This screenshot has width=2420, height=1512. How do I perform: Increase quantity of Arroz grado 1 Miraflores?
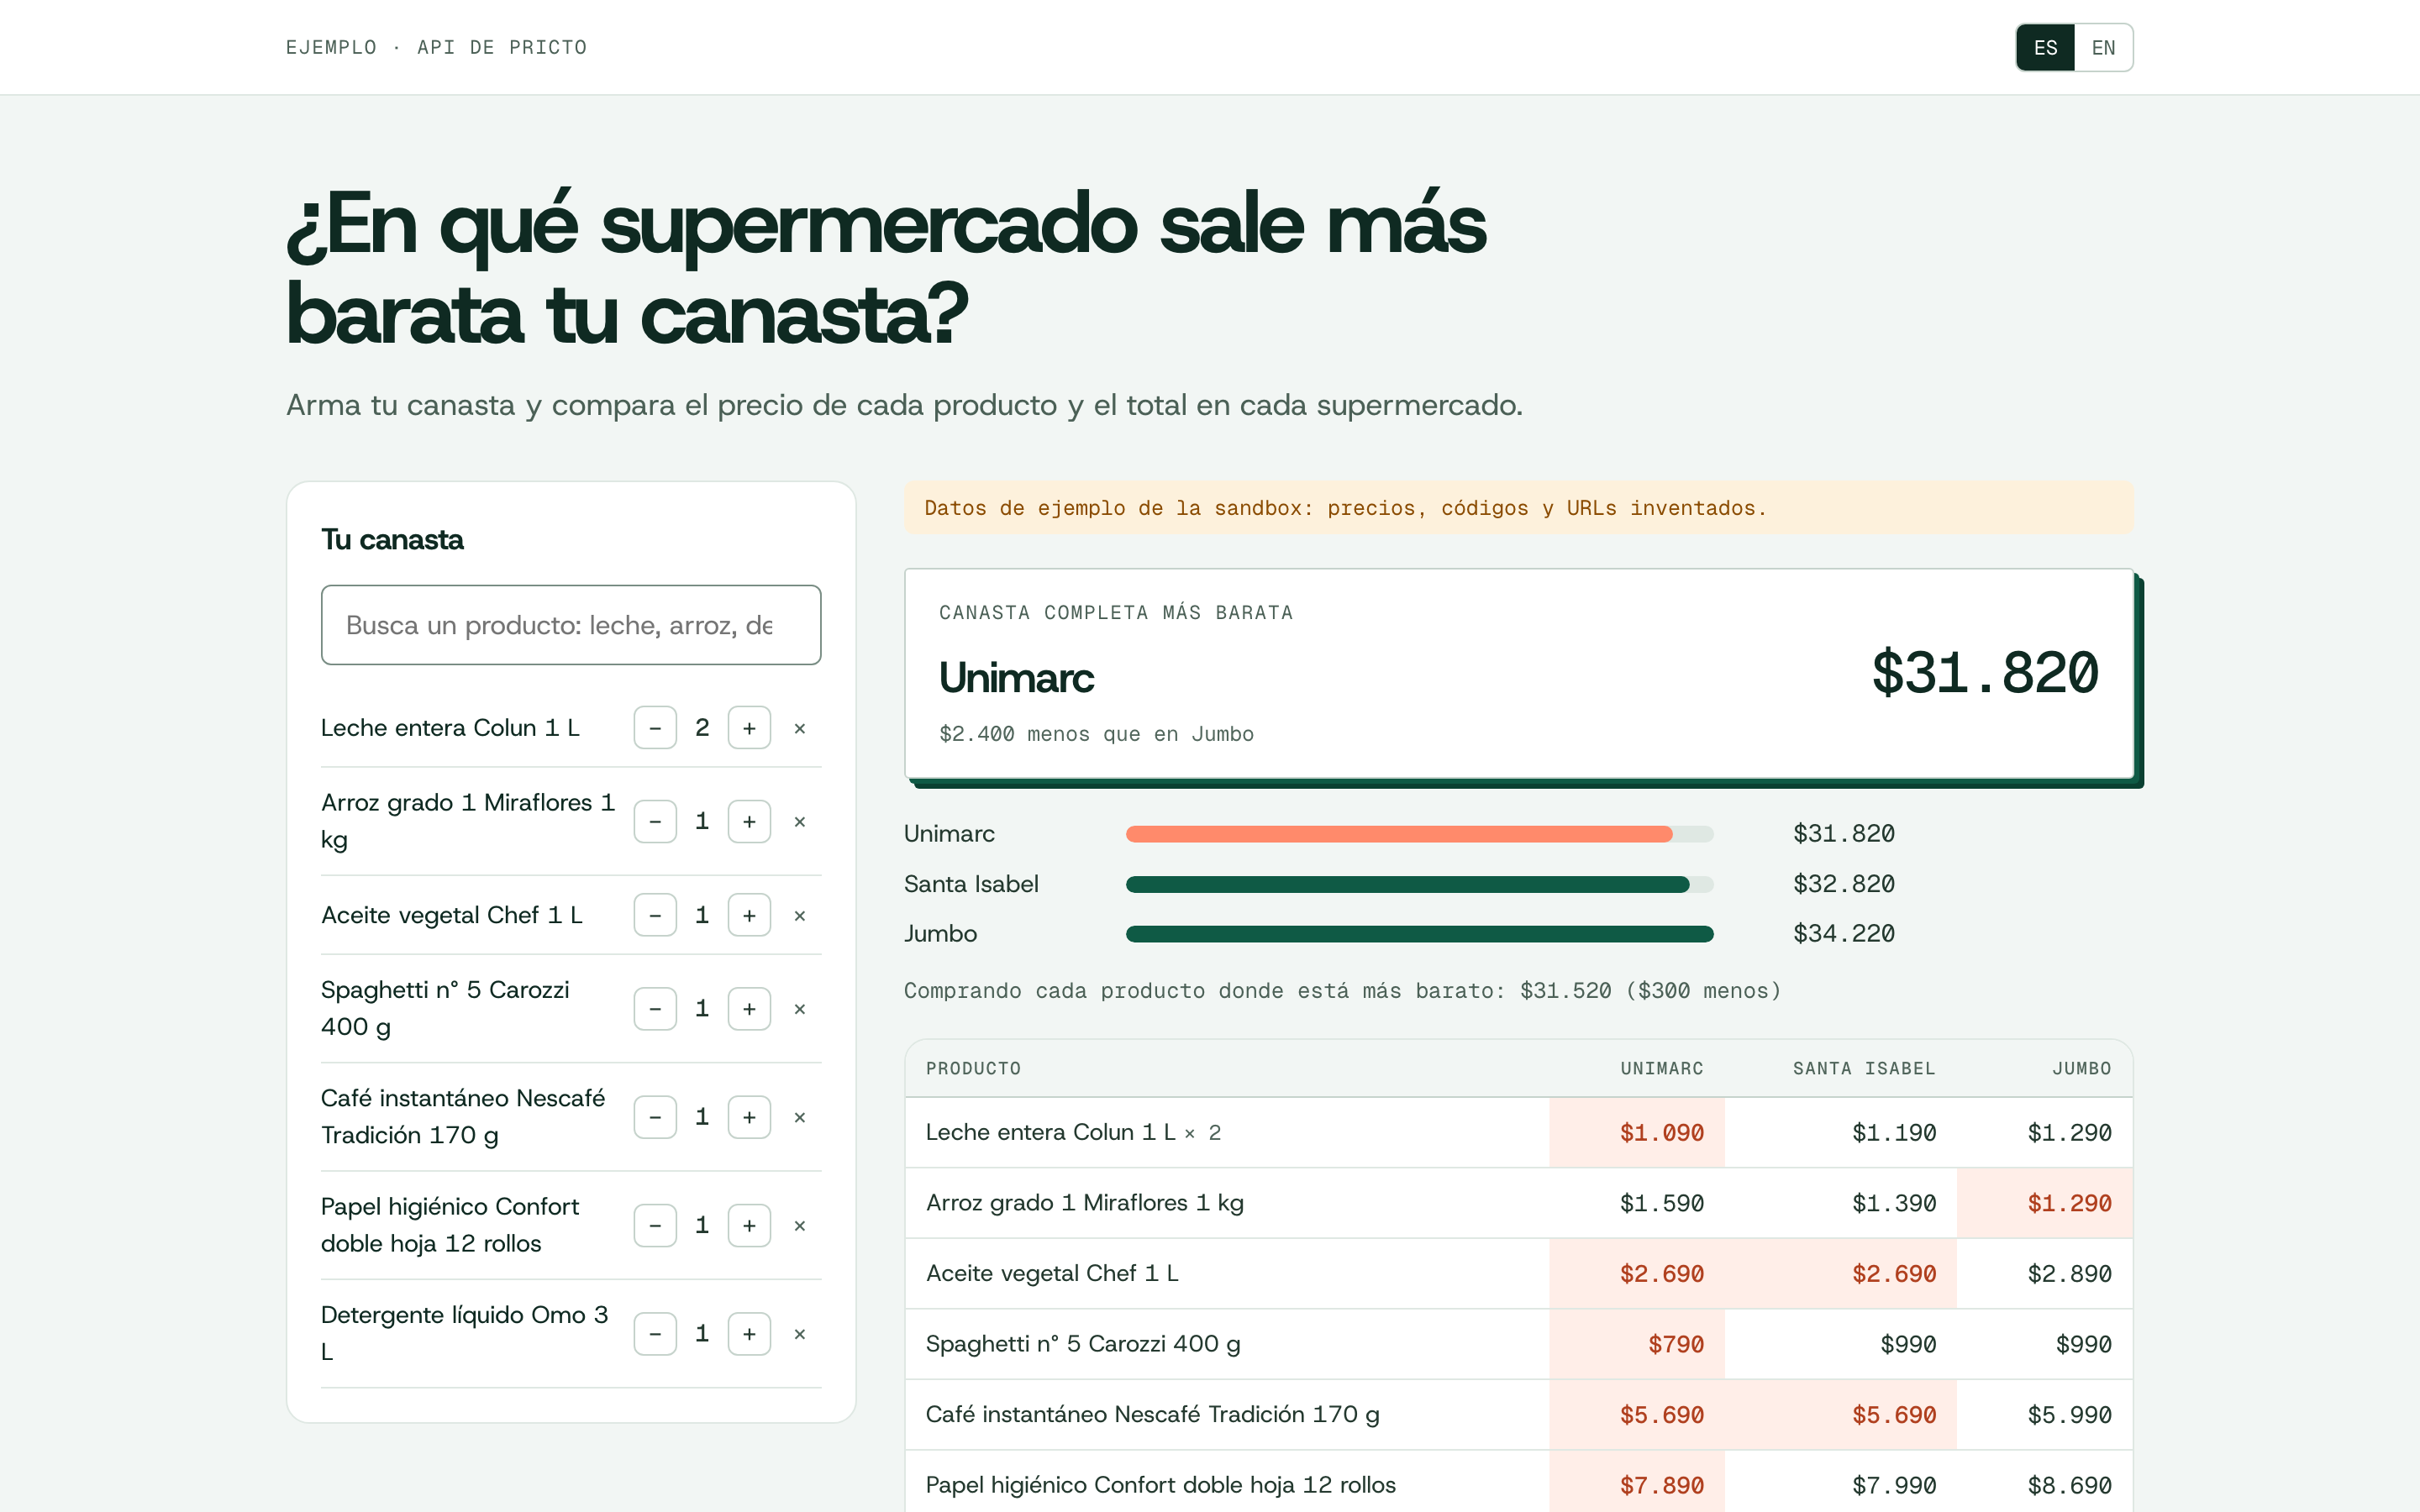pos(749,821)
